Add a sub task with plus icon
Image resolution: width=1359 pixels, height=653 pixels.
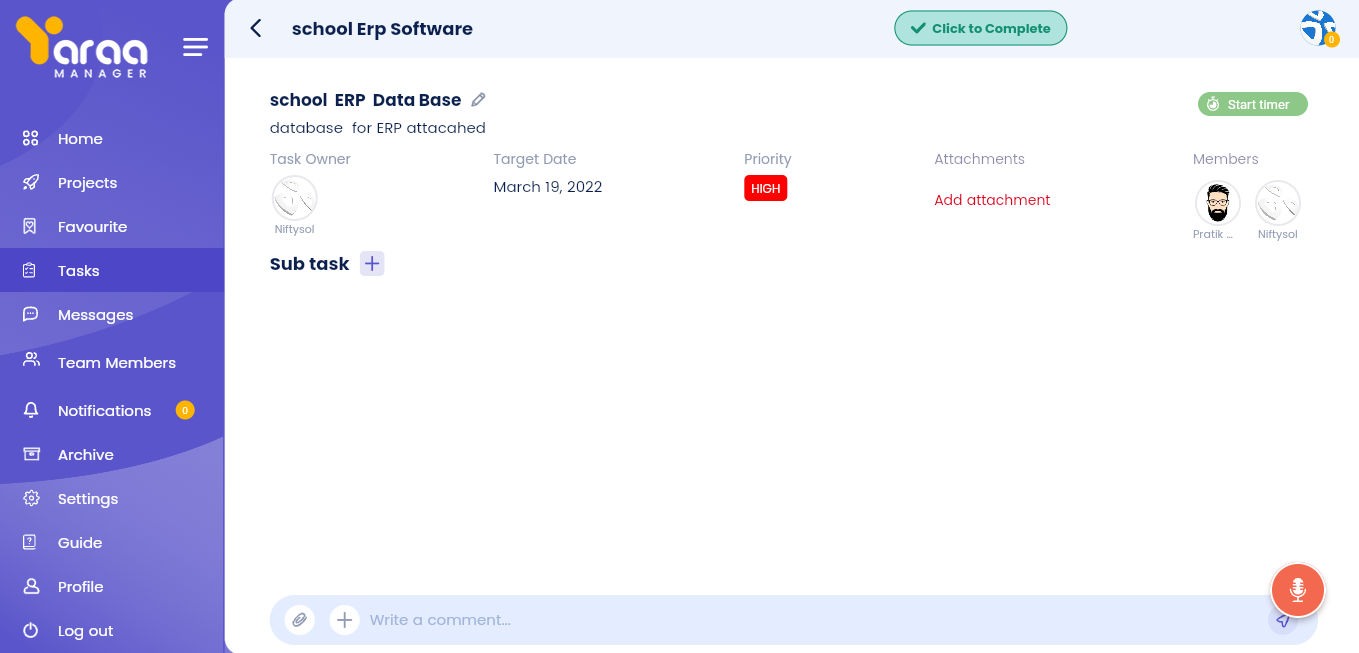(372, 264)
